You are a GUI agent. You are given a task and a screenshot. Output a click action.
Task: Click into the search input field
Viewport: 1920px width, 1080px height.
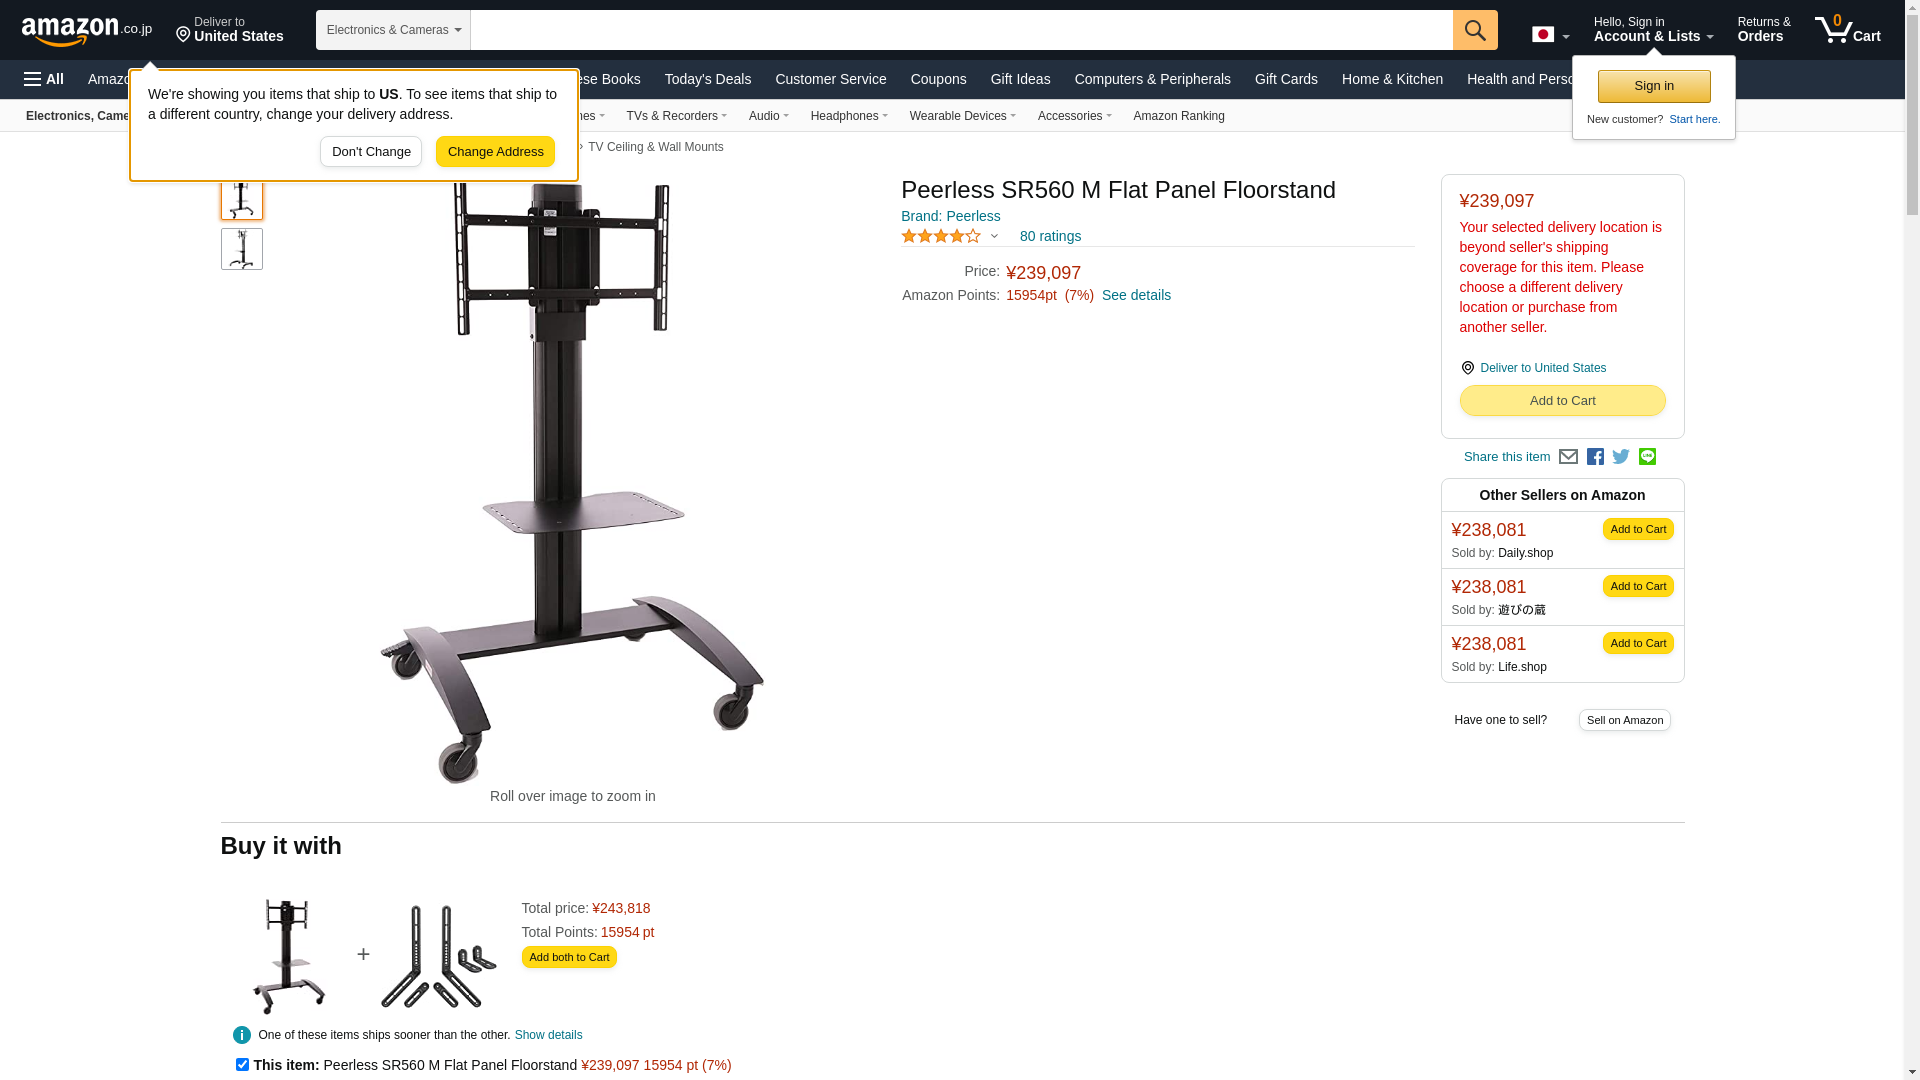961,30
